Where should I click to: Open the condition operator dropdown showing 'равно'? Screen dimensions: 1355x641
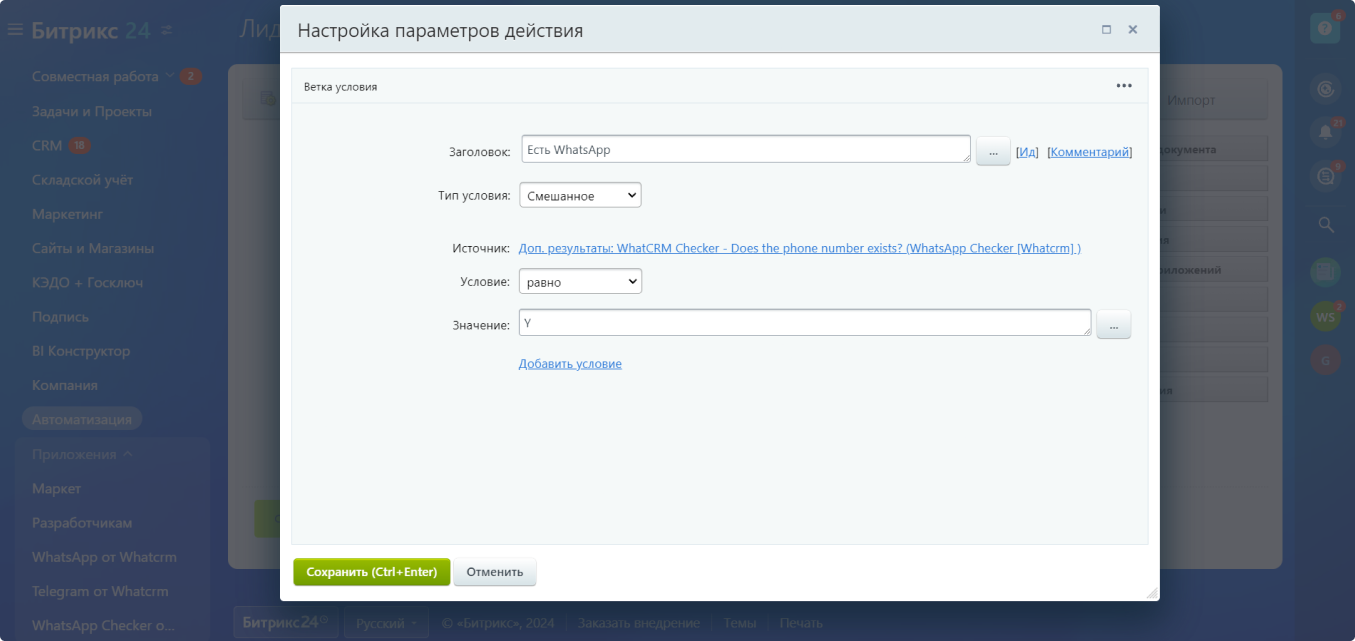coord(580,282)
